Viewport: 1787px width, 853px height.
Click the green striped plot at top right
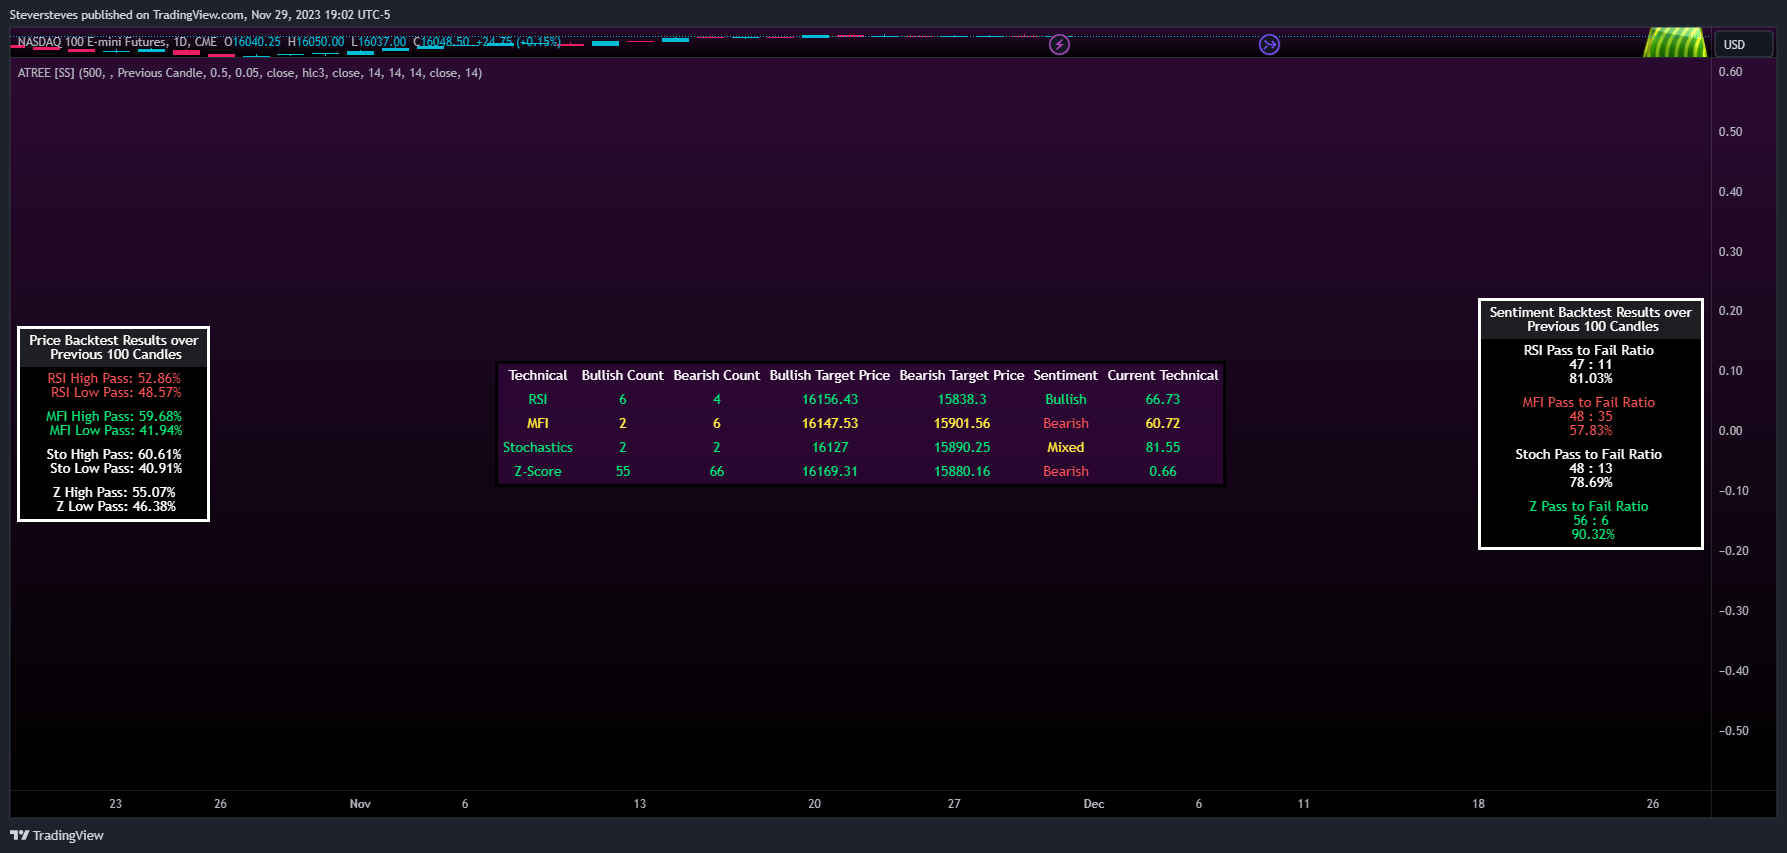click(1676, 43)
